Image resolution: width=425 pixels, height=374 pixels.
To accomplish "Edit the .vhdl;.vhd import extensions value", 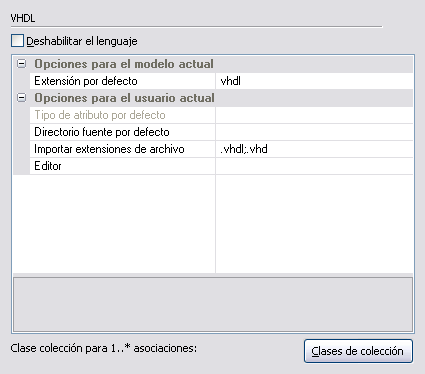I will coord(314,149).
